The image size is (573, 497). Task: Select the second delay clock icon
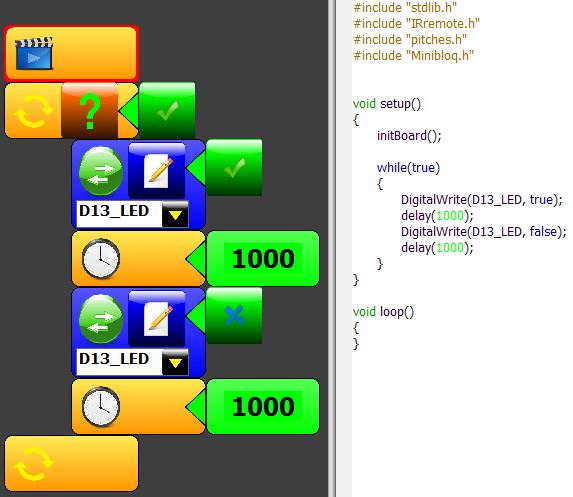(x=101, y=407)
